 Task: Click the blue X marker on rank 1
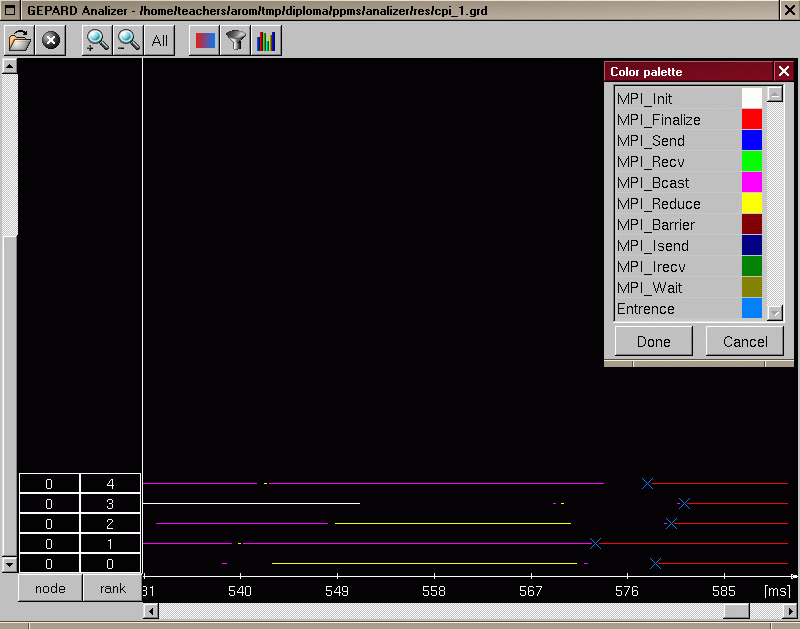[x=595, y=544]
